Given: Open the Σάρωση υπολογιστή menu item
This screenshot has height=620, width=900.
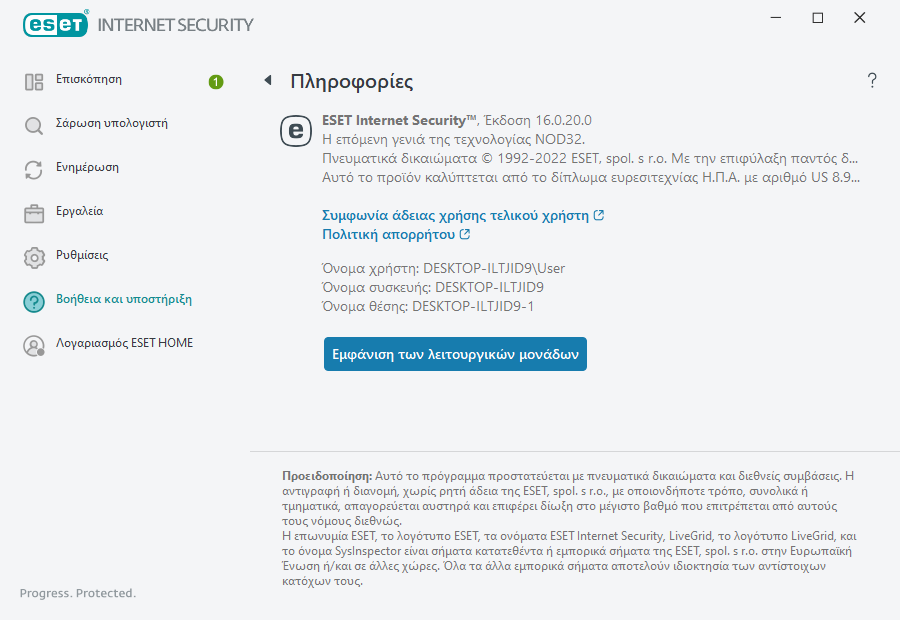Looking at the screenshot, I should [111, 124].
